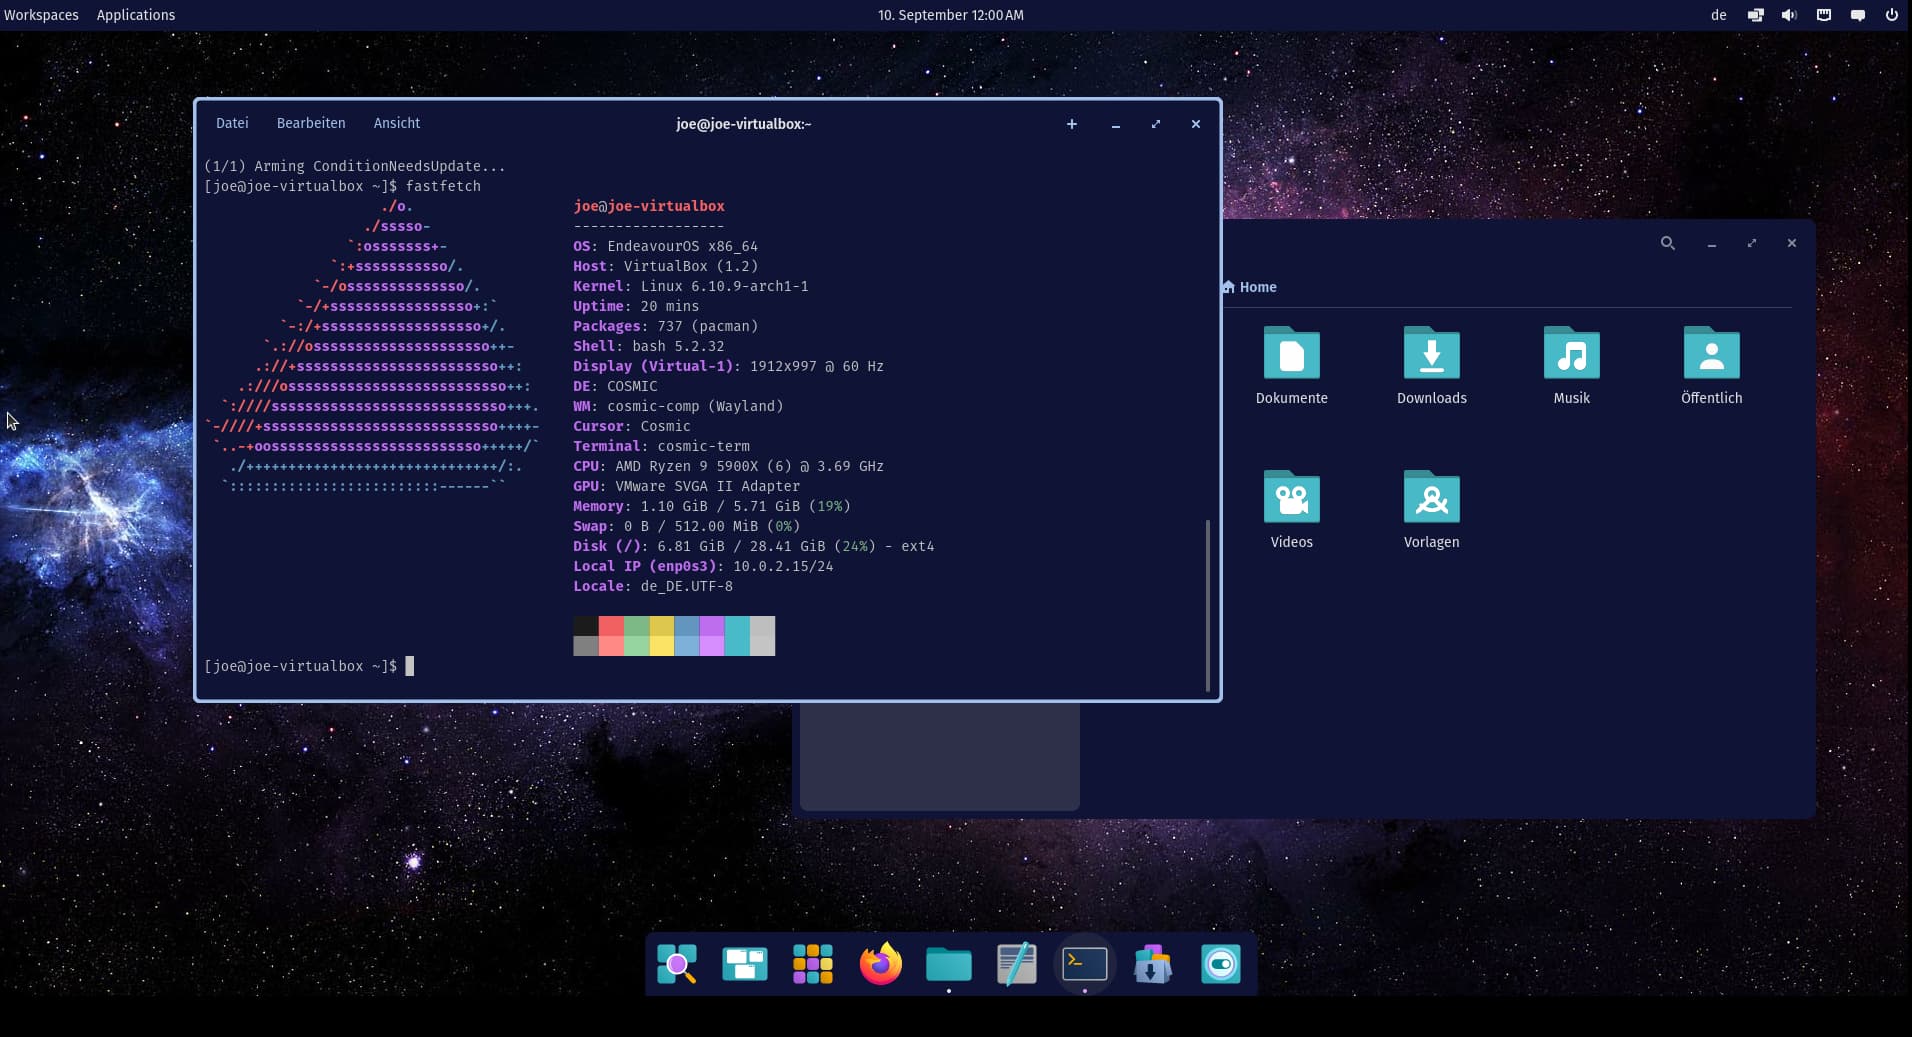Open the app library grid icon in the dock
The height and width of the screenshot is (1037, 1912).
click(x=813, y=964)
